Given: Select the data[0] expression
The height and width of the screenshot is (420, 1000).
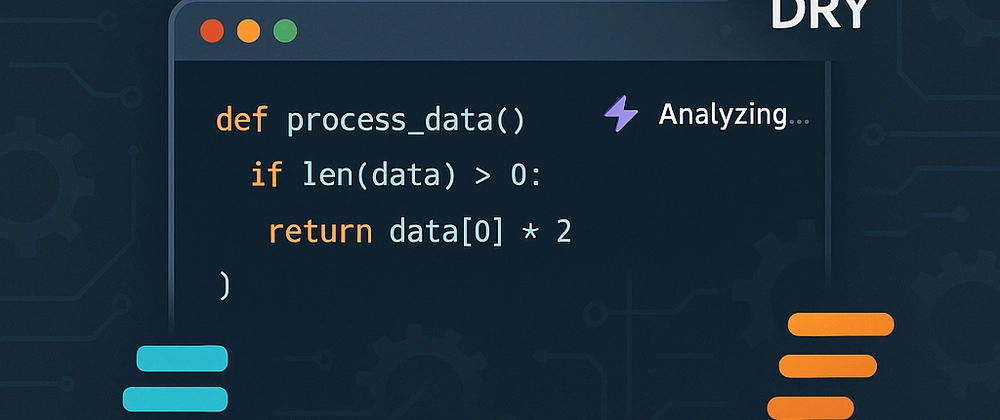Looking at the screenshot, I should 446,233.
